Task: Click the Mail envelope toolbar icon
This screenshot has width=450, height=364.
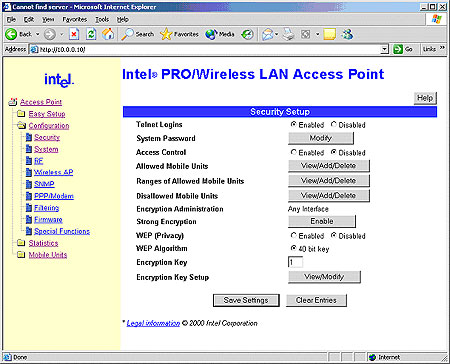Action: click(268, 34)
